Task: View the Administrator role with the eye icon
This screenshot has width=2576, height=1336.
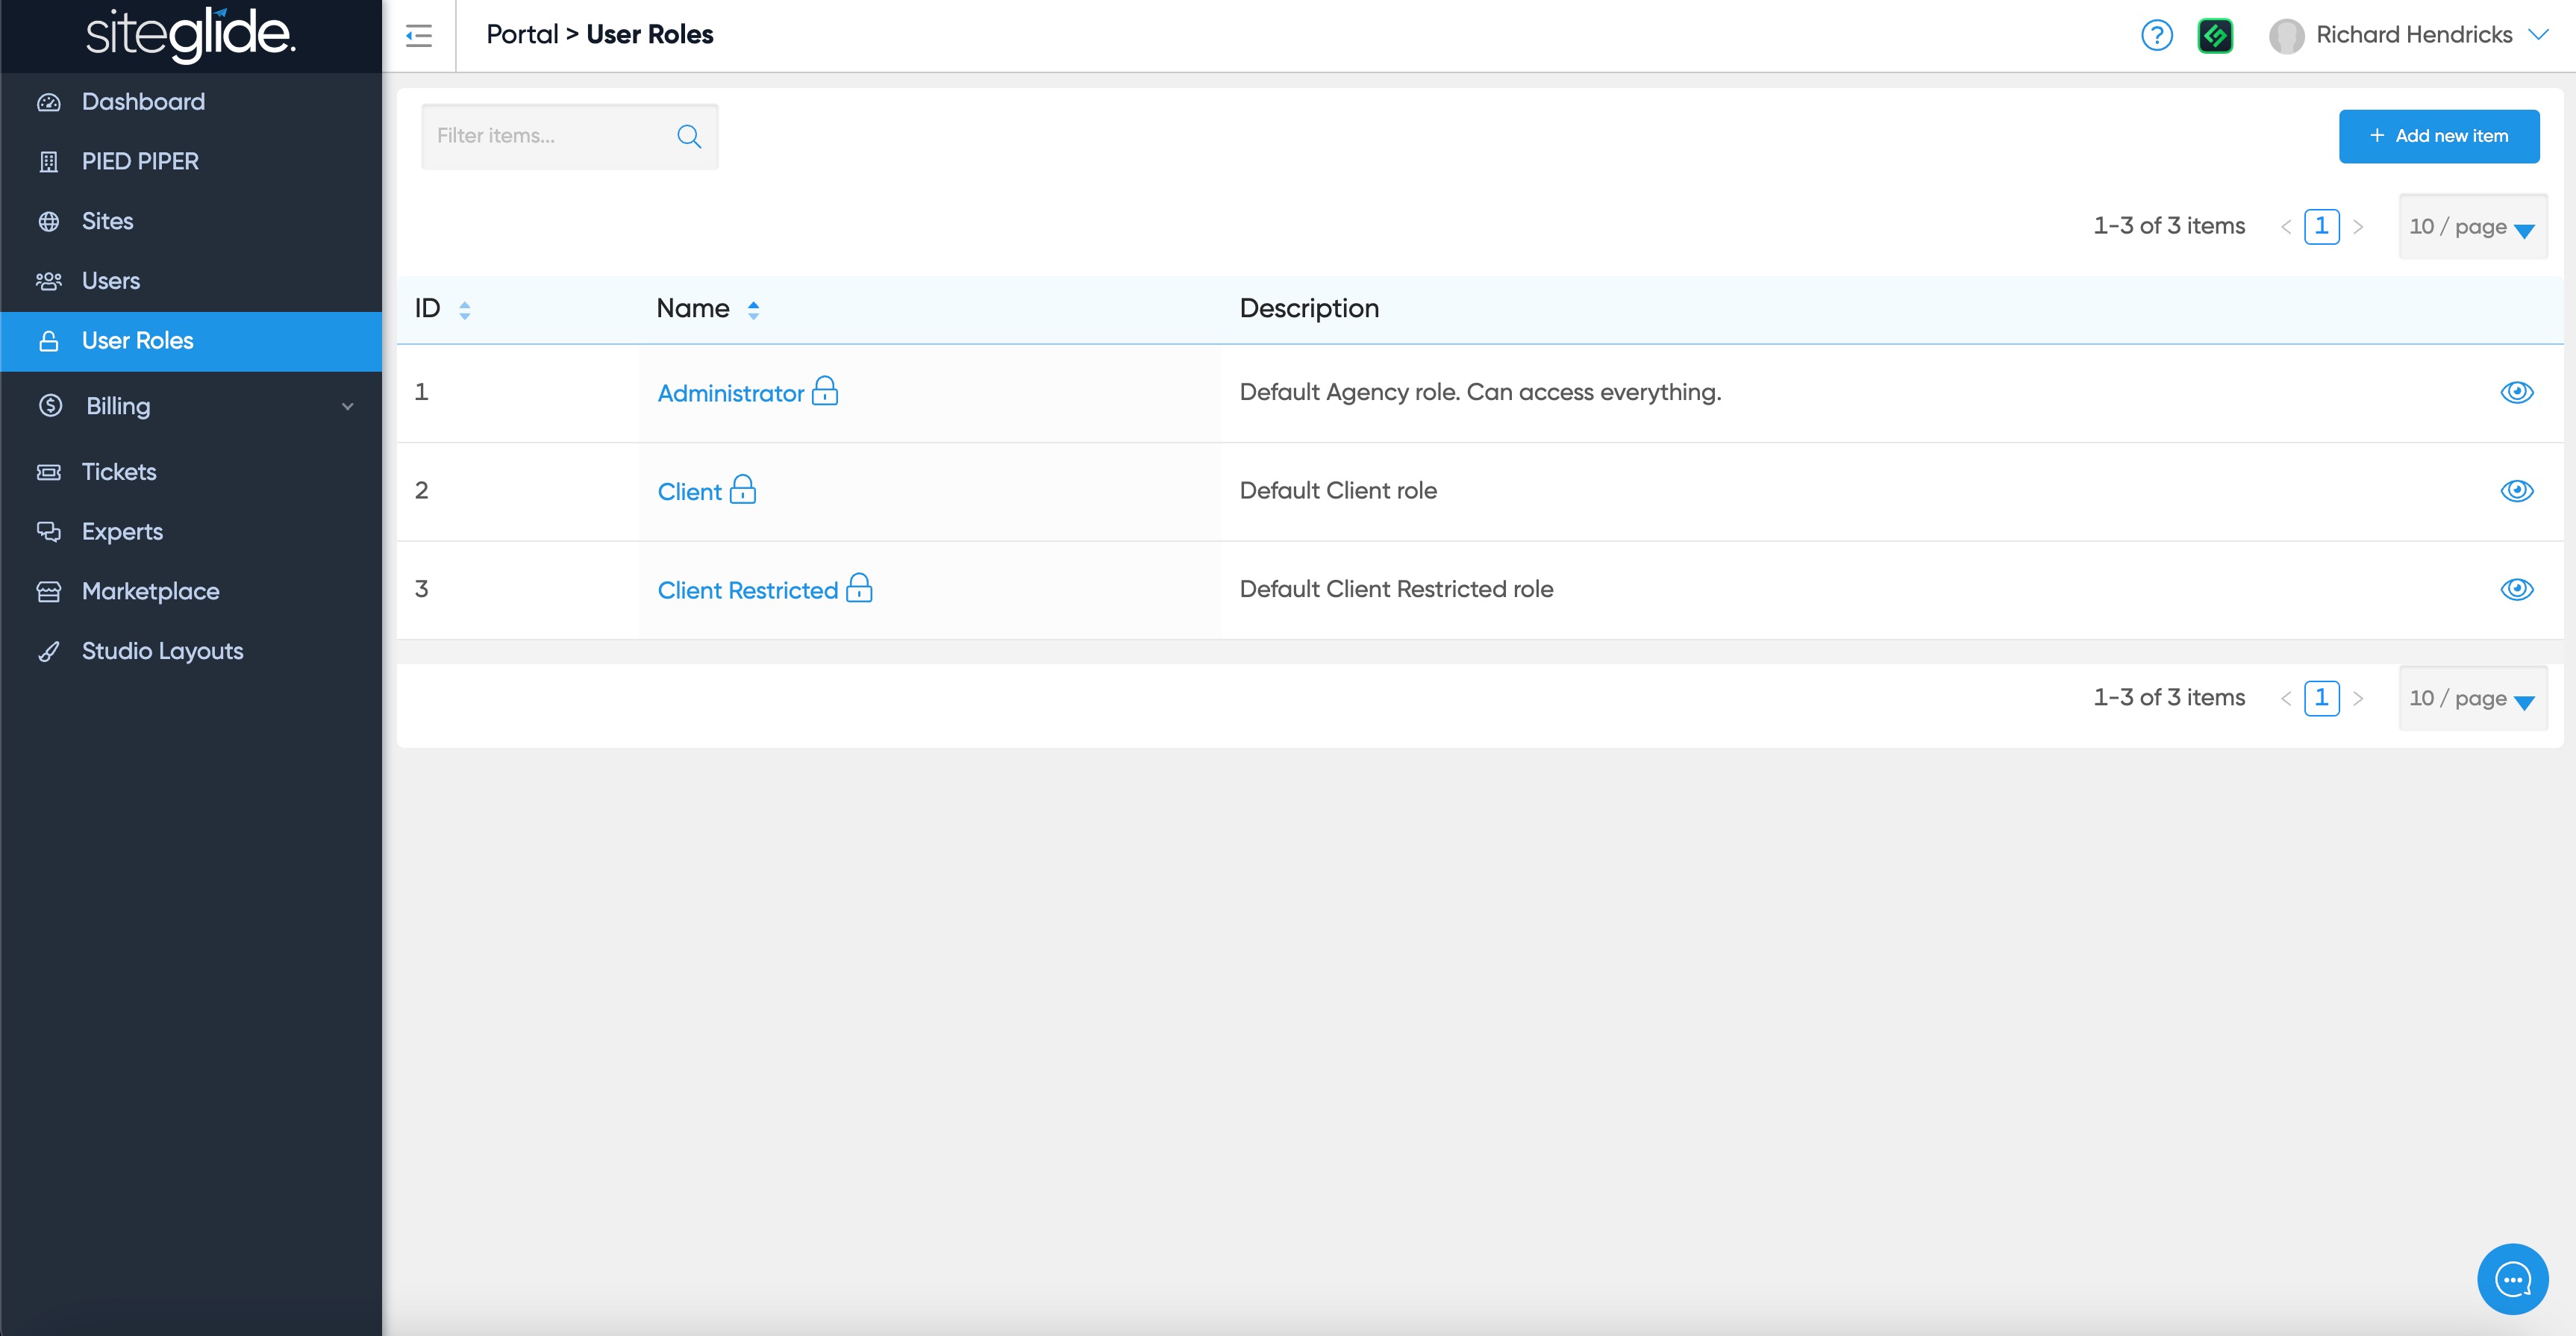Action: click(x=2516, y=392)
